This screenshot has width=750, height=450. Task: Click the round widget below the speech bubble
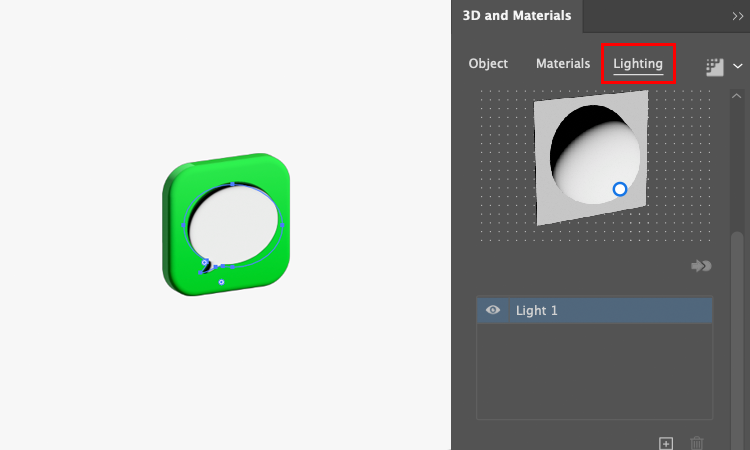pos(221,282)
